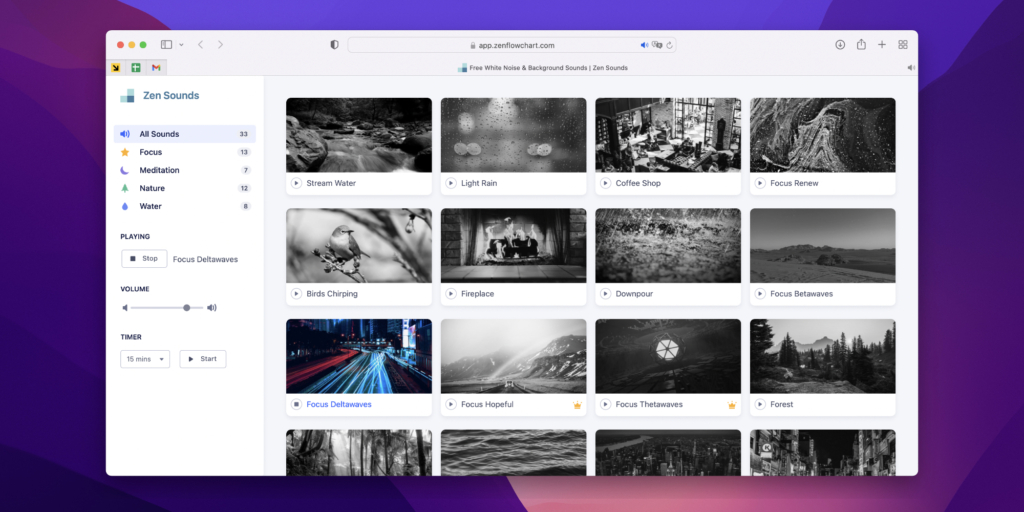Mute the tab using tab speaker icon
Screen dimensions: 1024x512
pyautogui.click(x=911, y=67)
